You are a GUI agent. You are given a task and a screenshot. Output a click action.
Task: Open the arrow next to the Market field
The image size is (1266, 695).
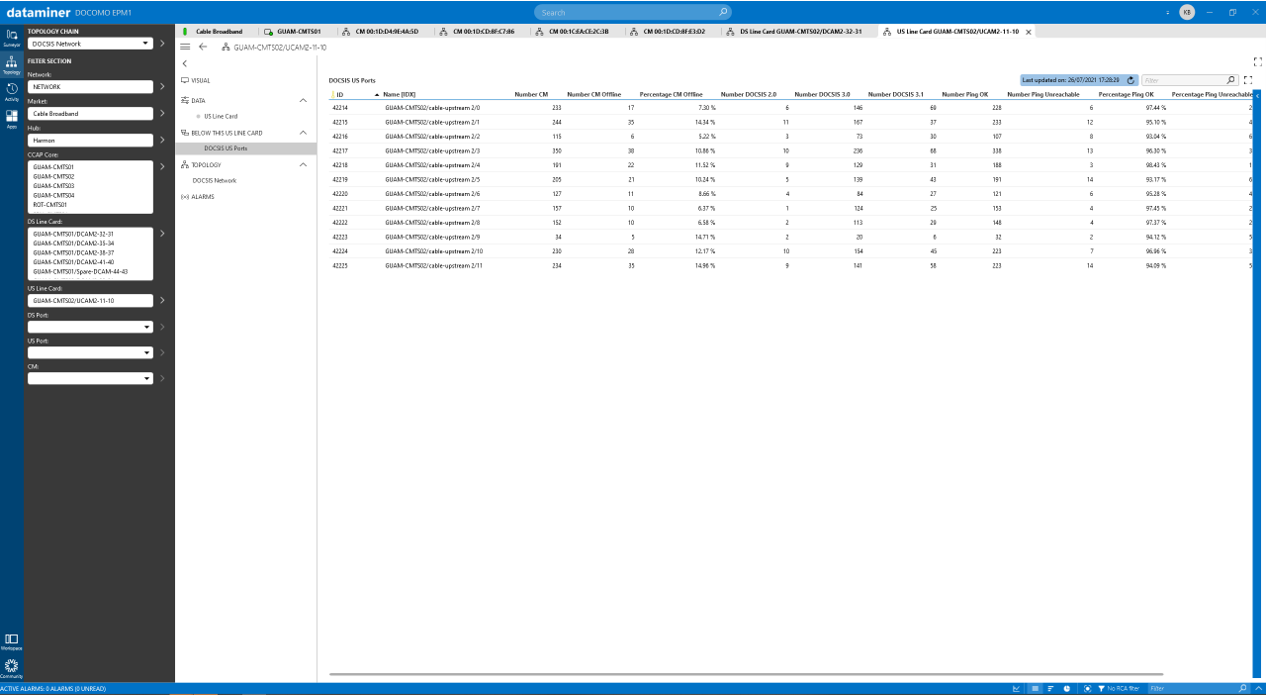coord(162,113)
